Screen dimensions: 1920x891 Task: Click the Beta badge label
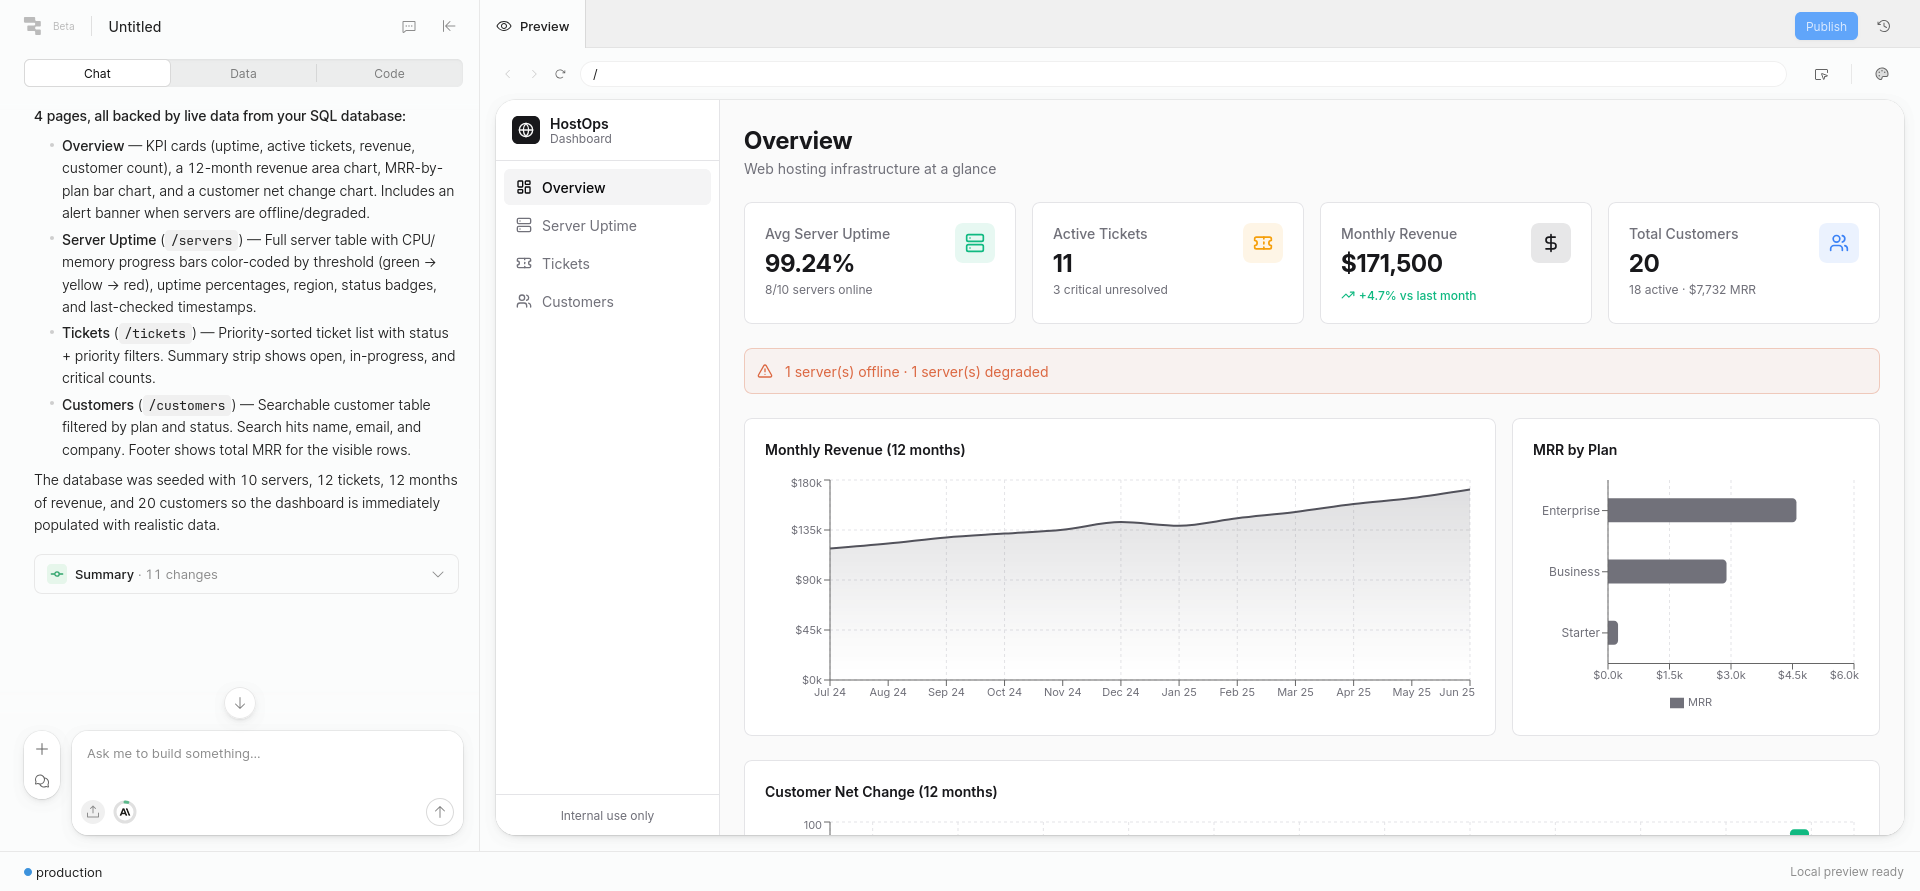click(x=64, y=26)
